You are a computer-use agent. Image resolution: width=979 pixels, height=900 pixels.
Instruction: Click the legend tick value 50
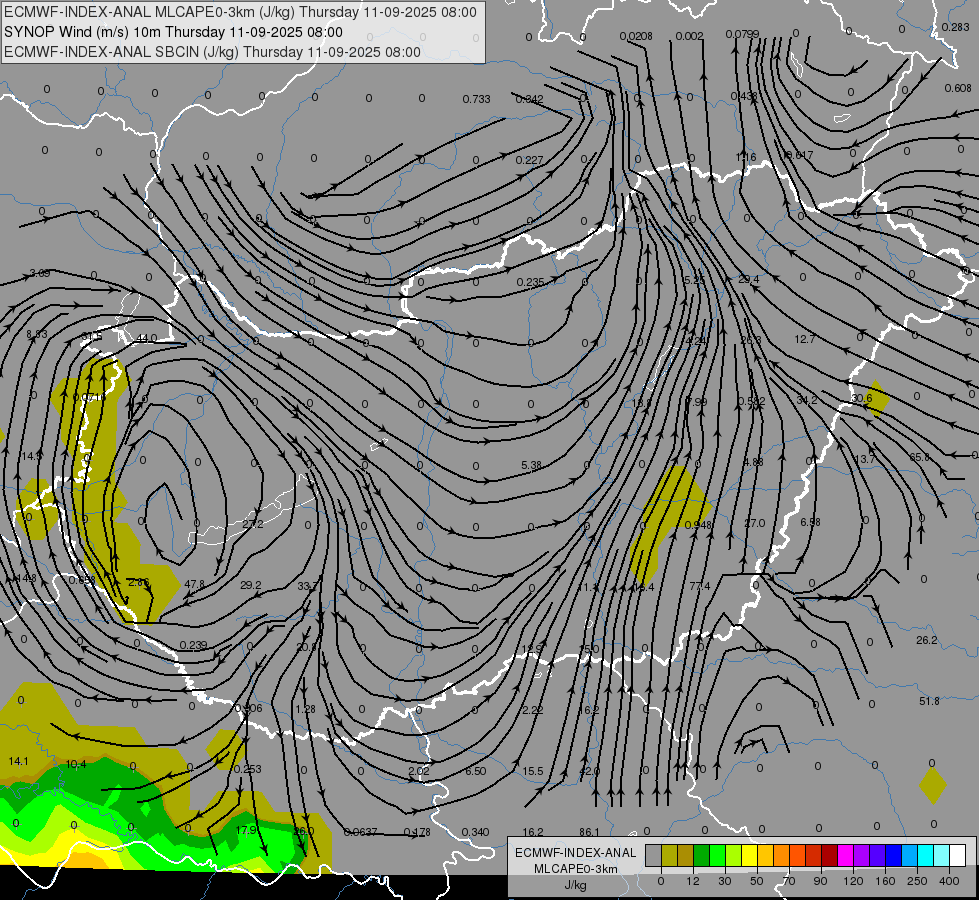click(x=757, y=881)
